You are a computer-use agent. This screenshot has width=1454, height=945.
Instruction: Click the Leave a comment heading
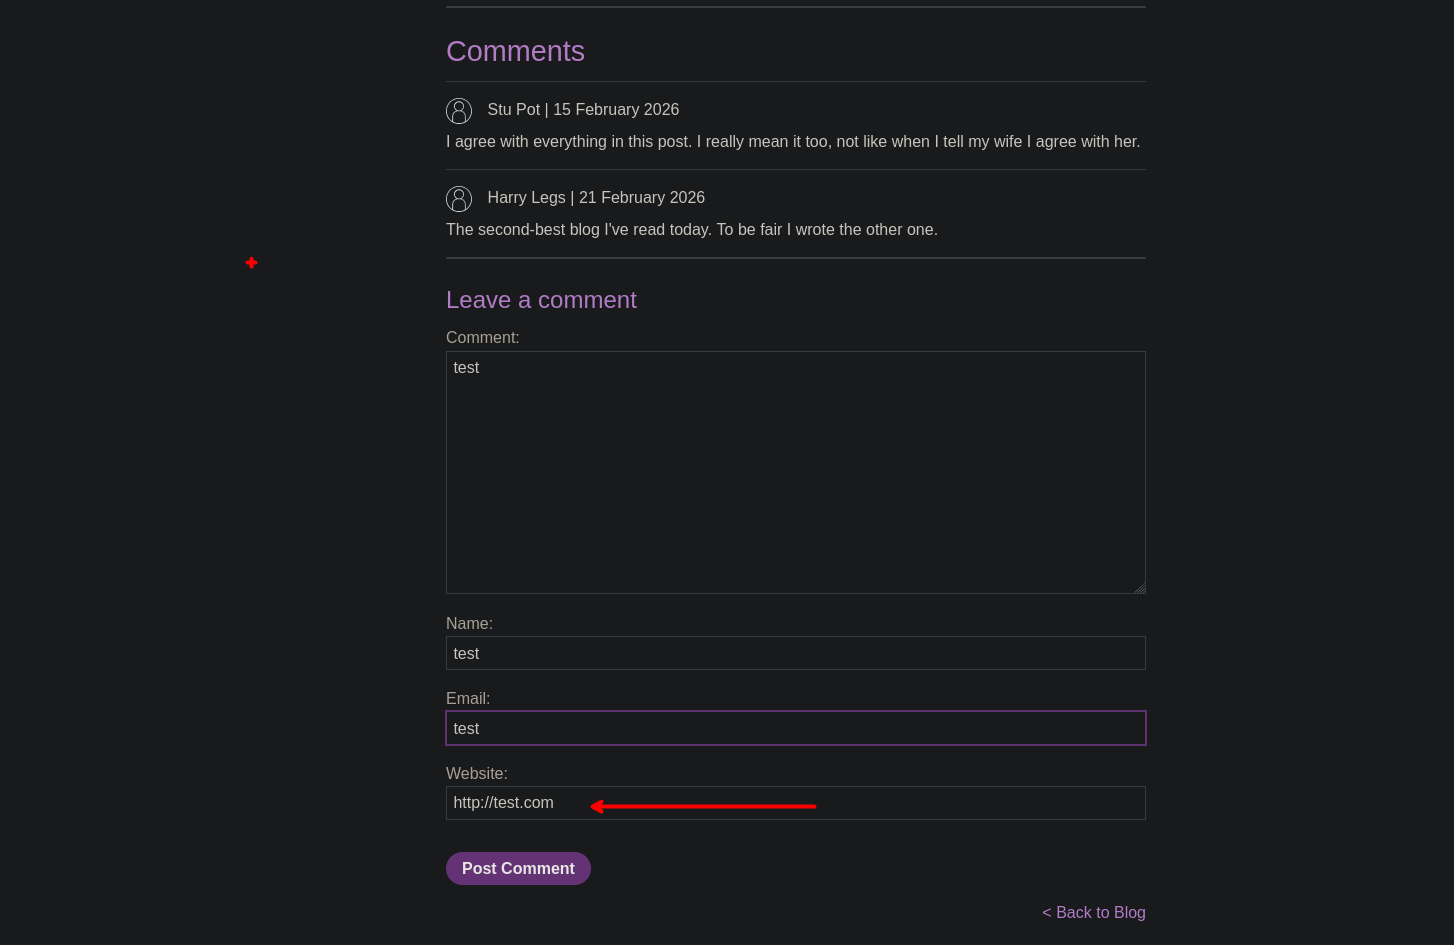click(x=541, y=300)
